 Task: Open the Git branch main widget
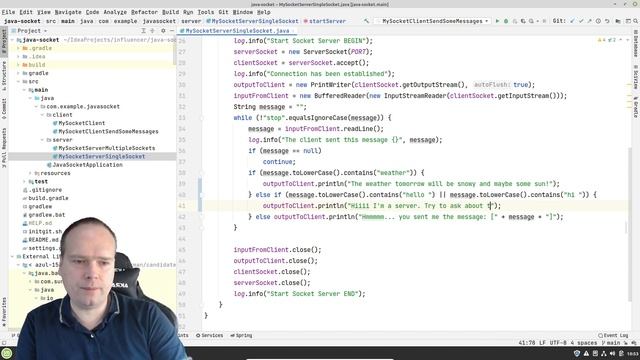coord(611,343)
